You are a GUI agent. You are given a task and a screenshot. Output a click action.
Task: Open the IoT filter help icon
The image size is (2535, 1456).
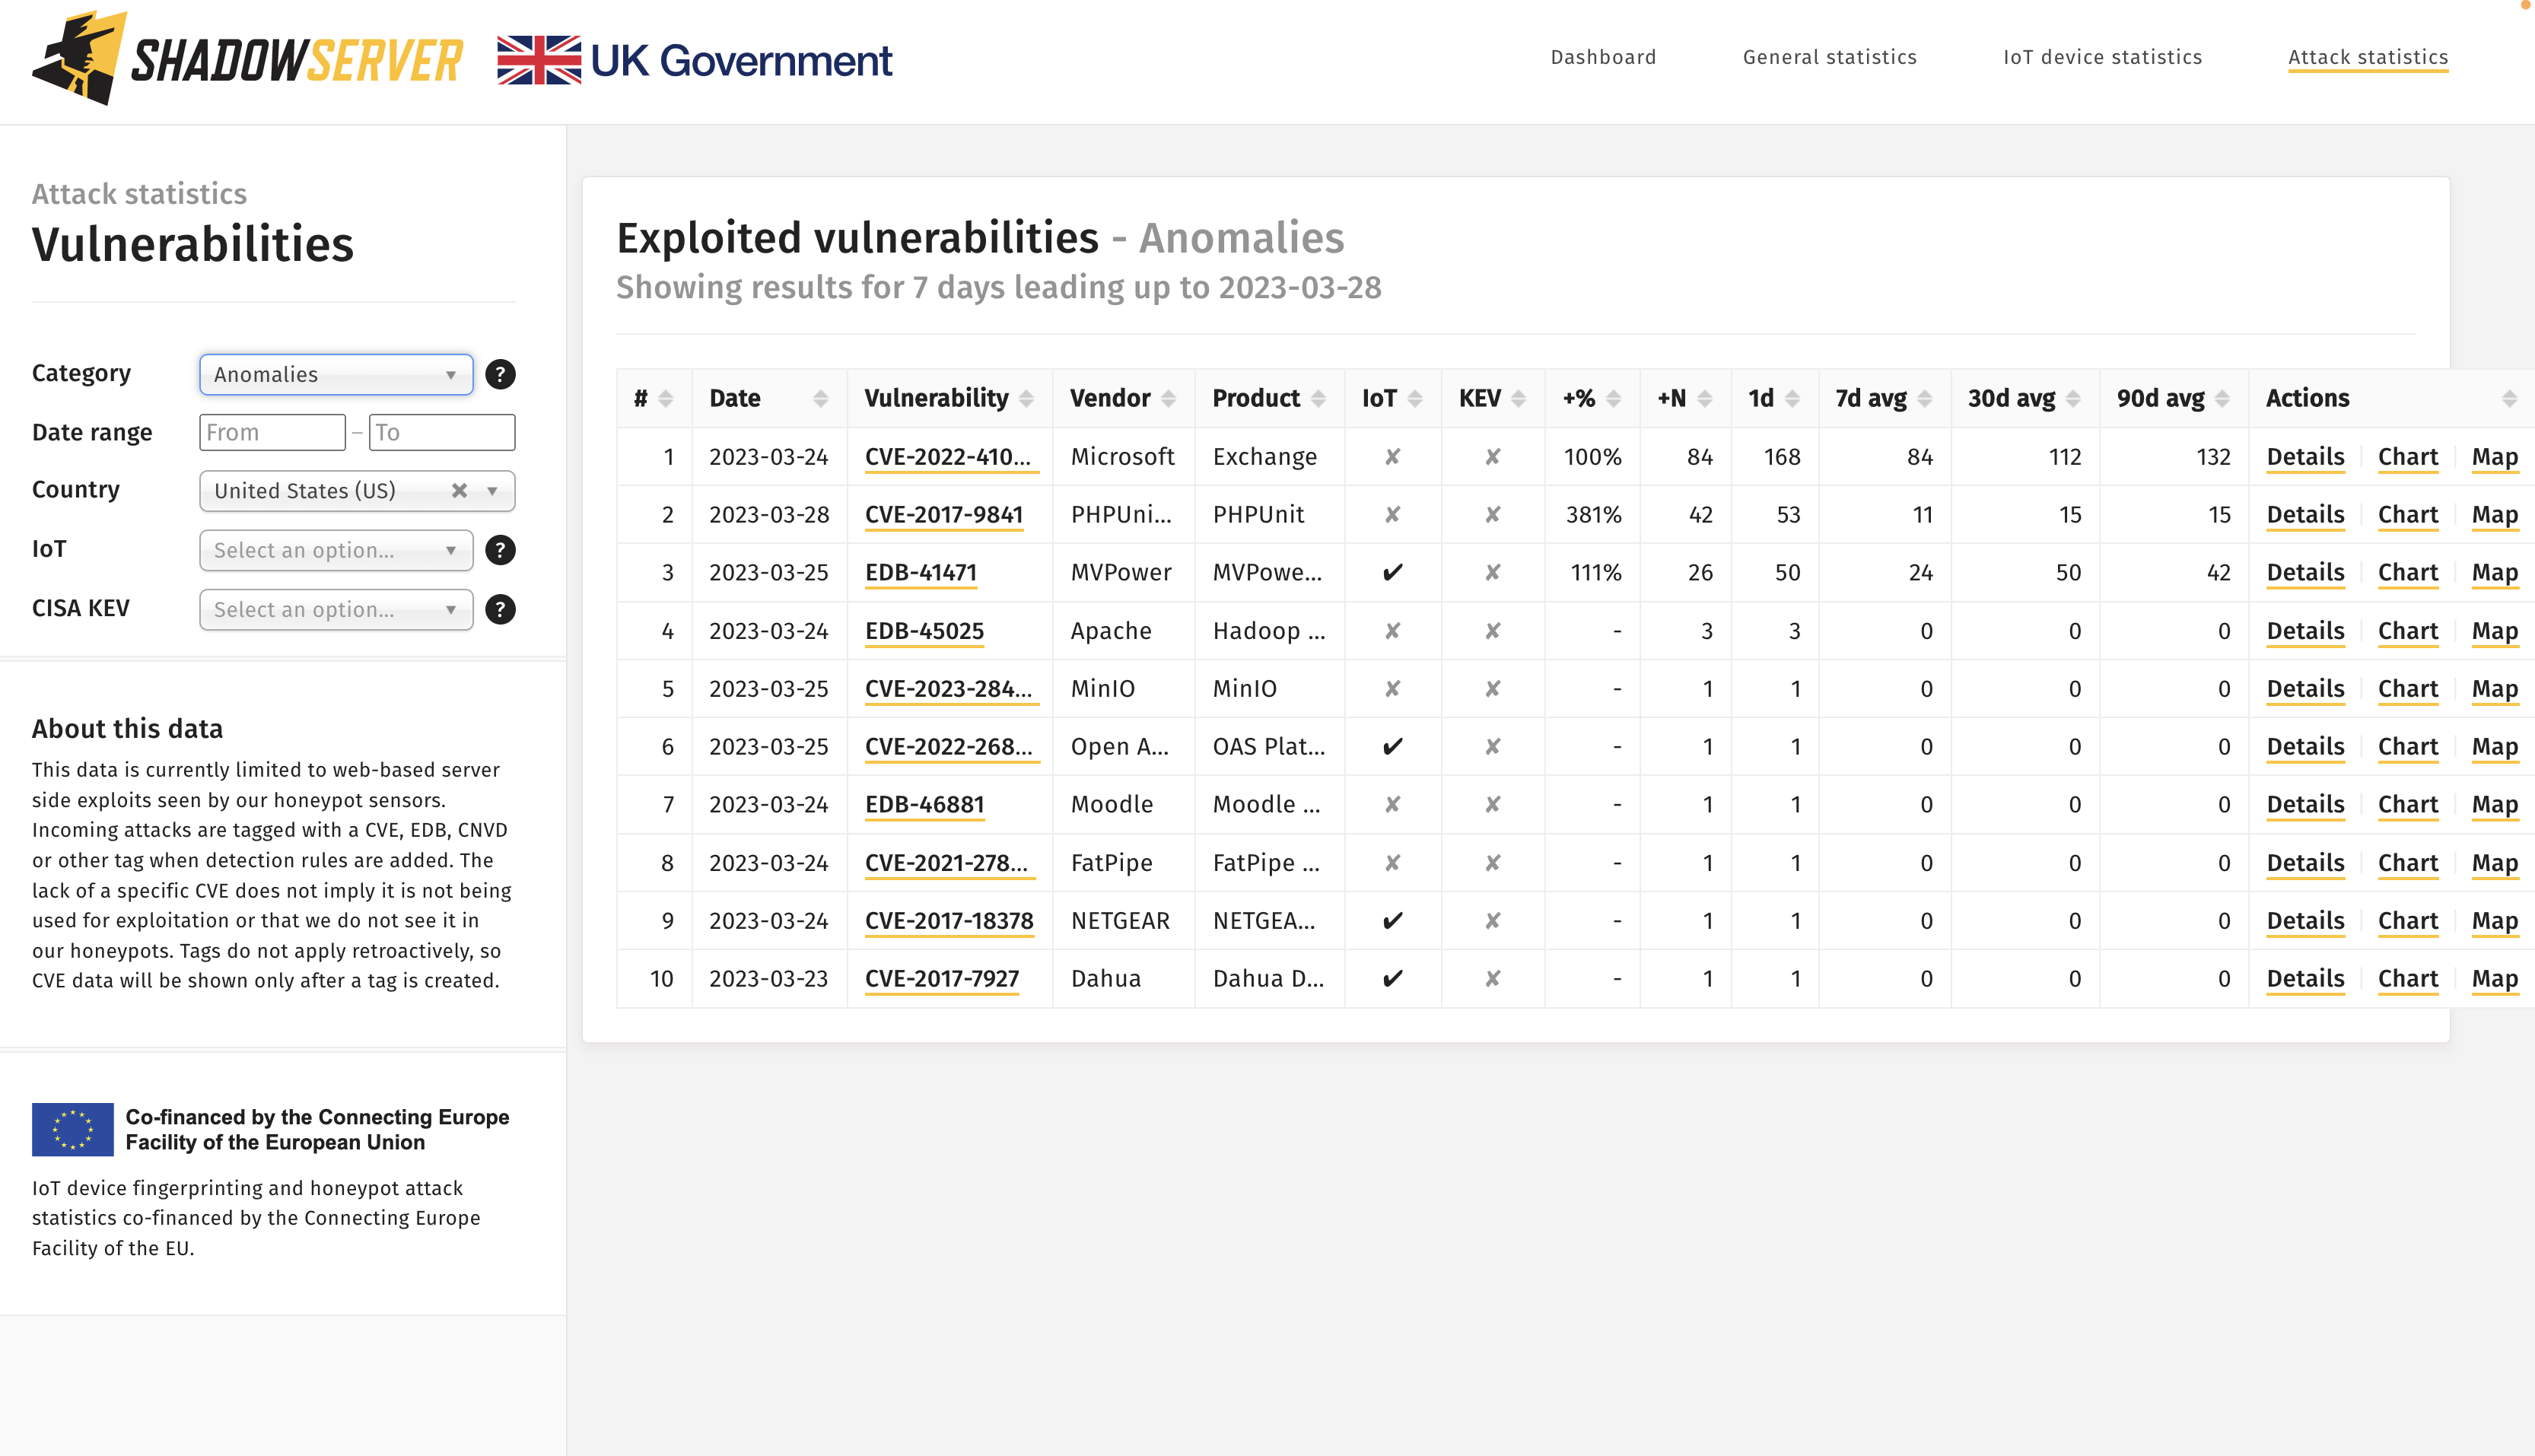tap(500, 550)
